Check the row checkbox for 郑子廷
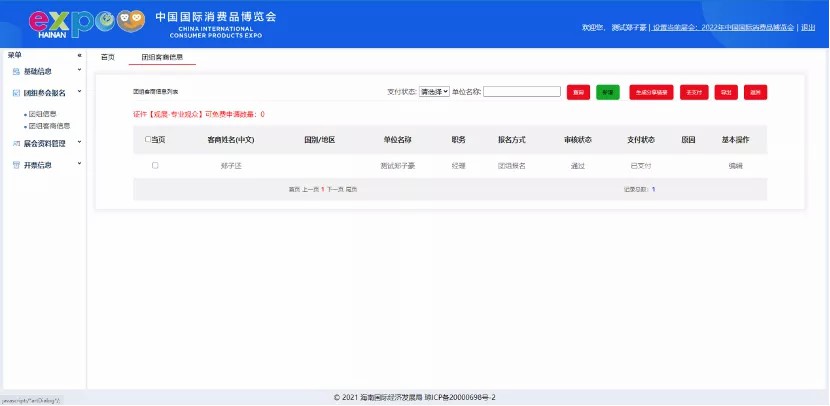830x406 pixels. (155, 165)
